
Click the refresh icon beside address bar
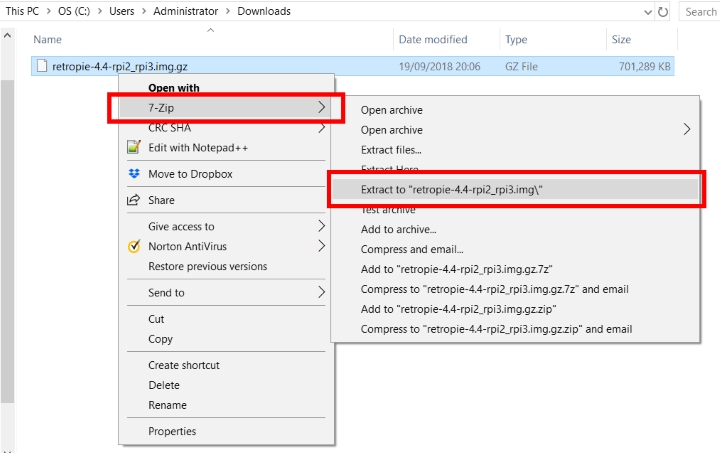click(x=663, y=11)
